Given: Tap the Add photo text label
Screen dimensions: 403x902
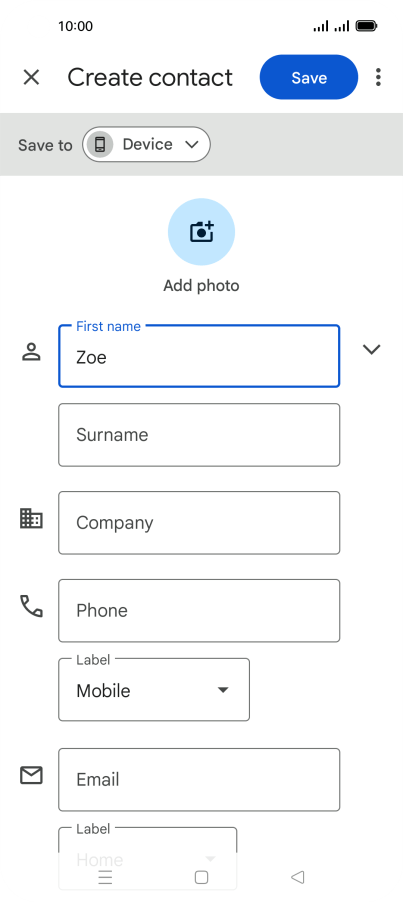Looking at the screenshot, I should pos(201,285).
